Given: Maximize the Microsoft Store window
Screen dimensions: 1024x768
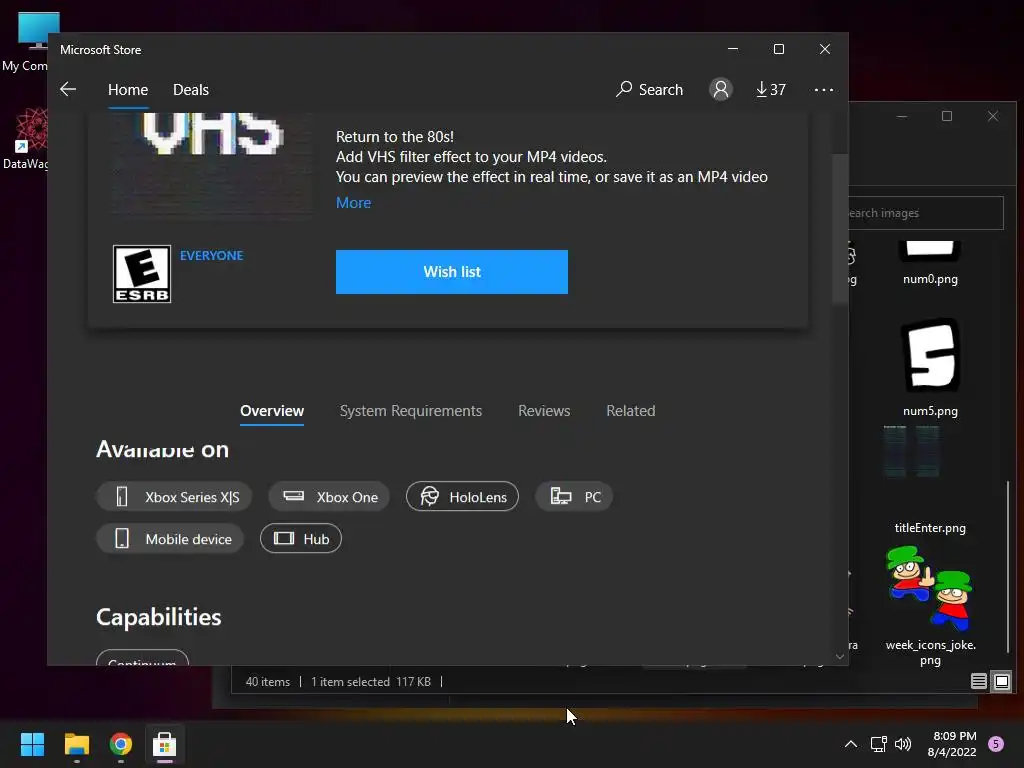Looking at the screenshot, I should coord(778,49).
